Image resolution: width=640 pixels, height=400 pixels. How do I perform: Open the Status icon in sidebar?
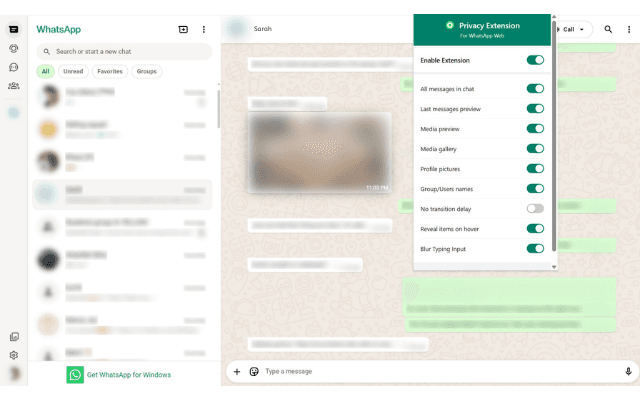click(x=13, y=49)
